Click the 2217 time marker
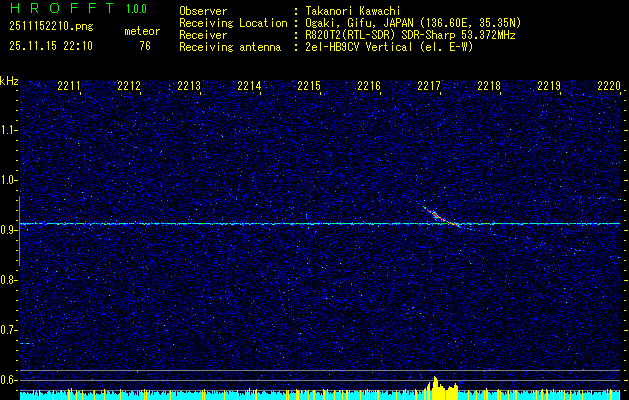This screenshot has width=629, height=400. 429,86
